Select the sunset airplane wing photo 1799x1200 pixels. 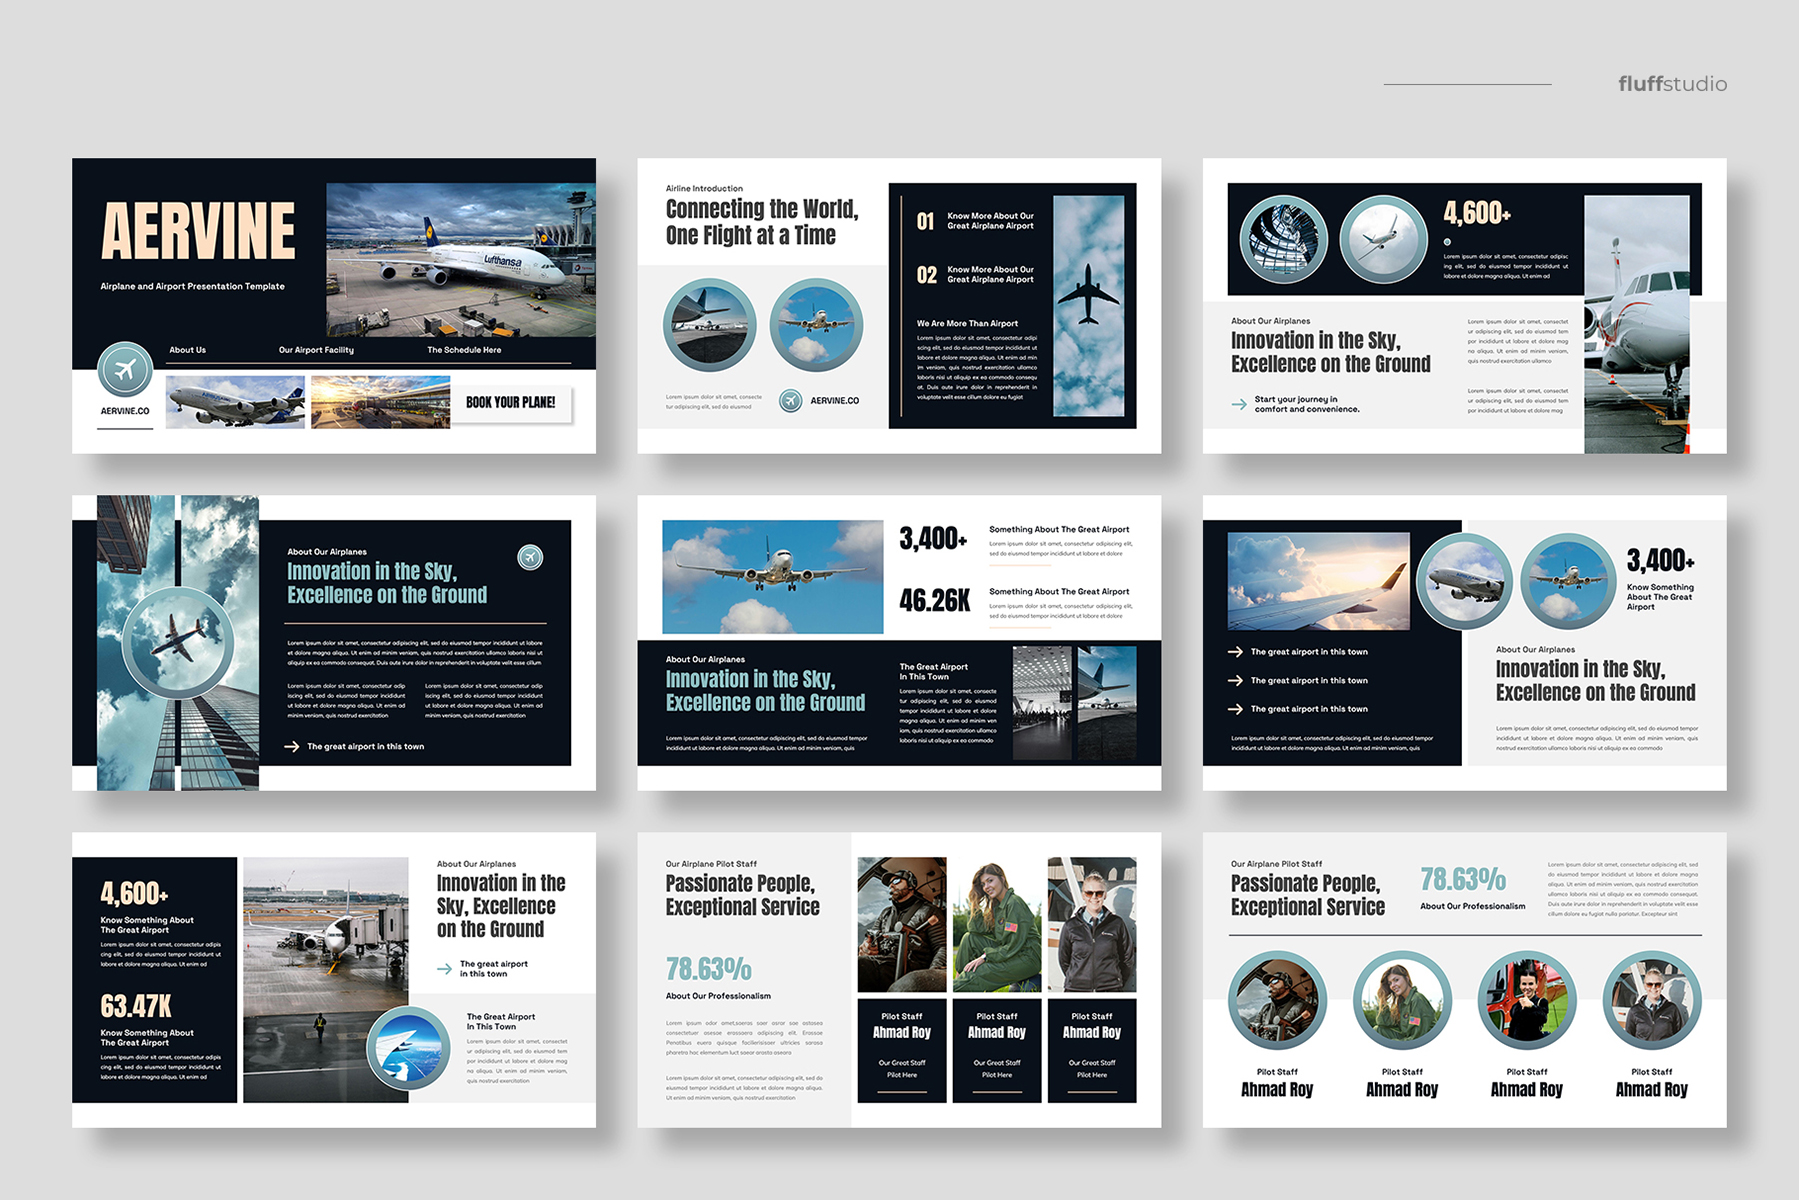[x=1318, y=581]
